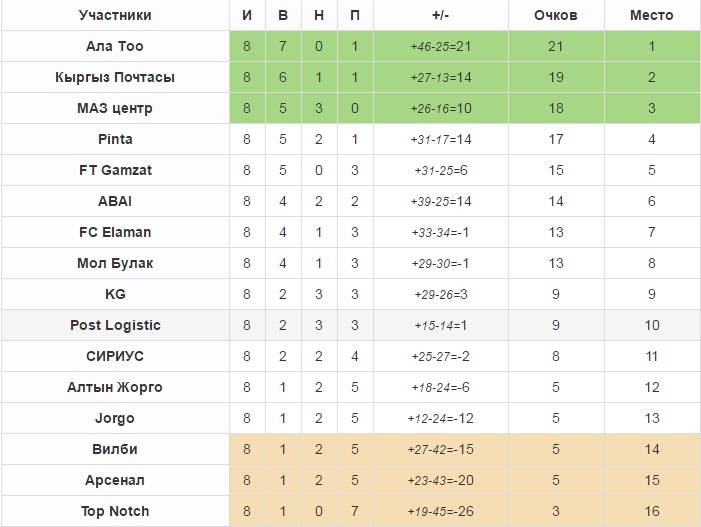Click on the Pinta team name
701x527 pixels.
pyautogui.click(x=115, y=139)
